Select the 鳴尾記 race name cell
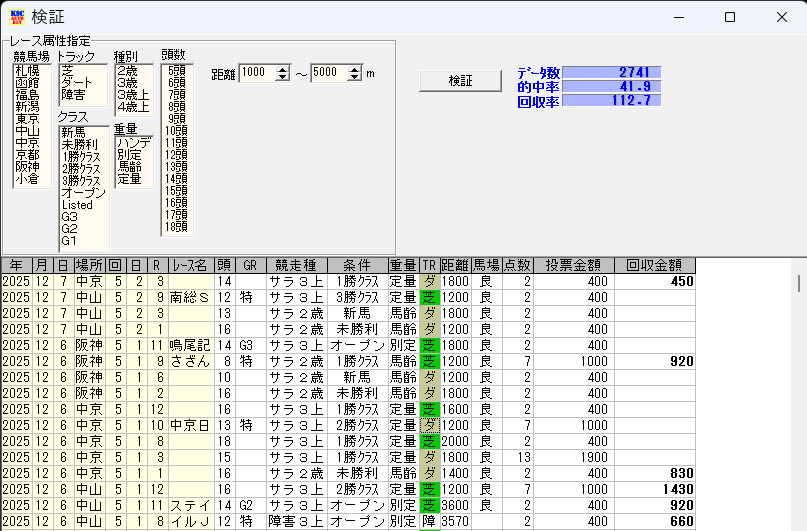 189,345
